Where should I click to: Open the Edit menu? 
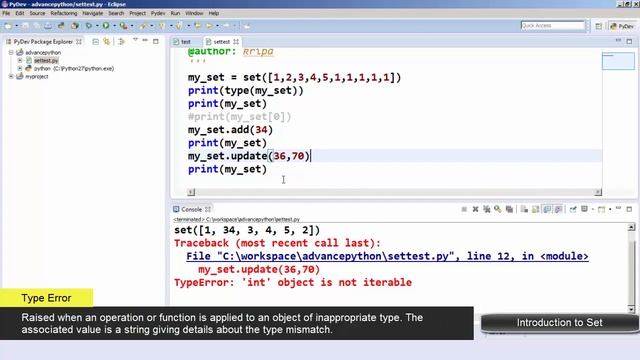point(20,13)
